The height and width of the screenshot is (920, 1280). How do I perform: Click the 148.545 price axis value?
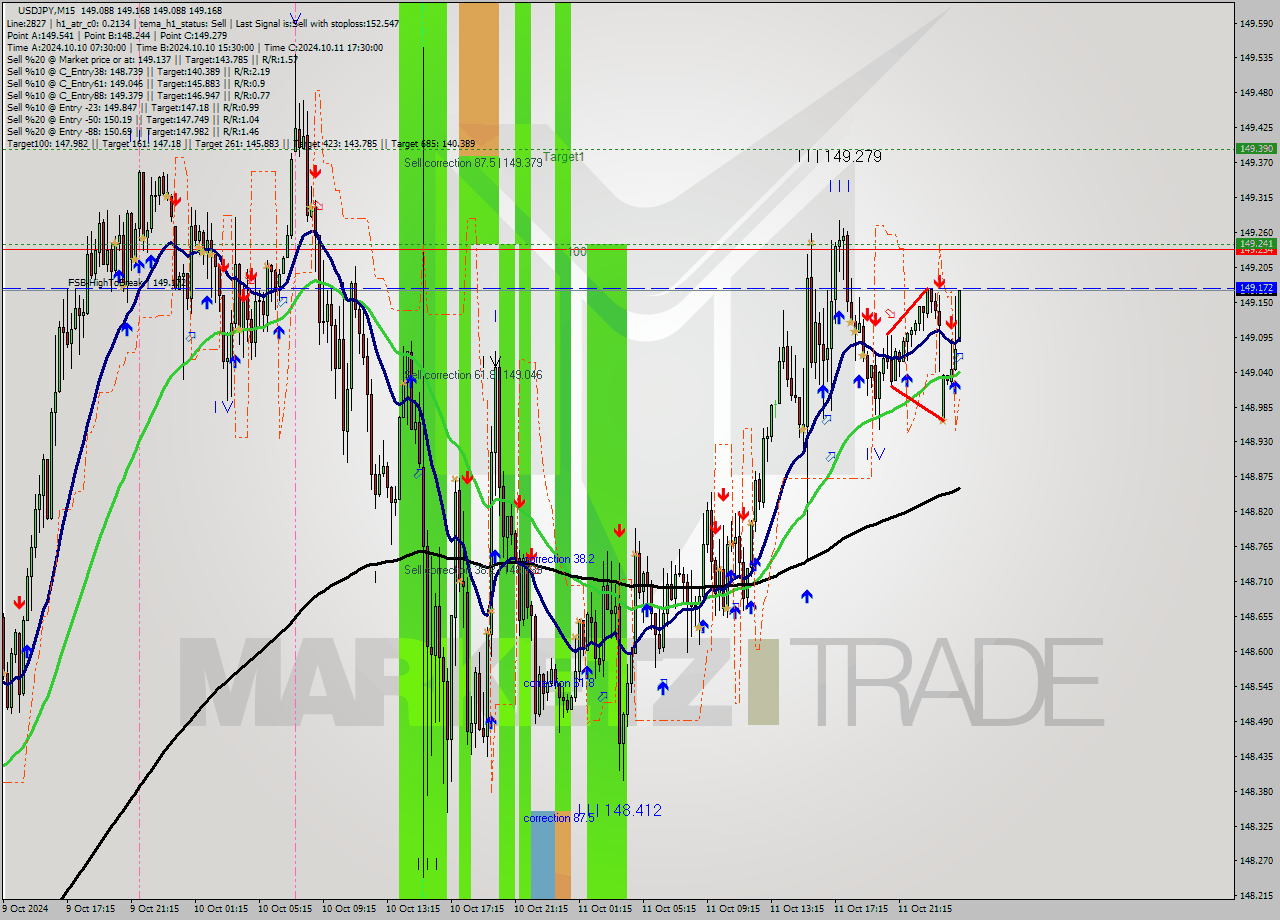click(1256, 687)
